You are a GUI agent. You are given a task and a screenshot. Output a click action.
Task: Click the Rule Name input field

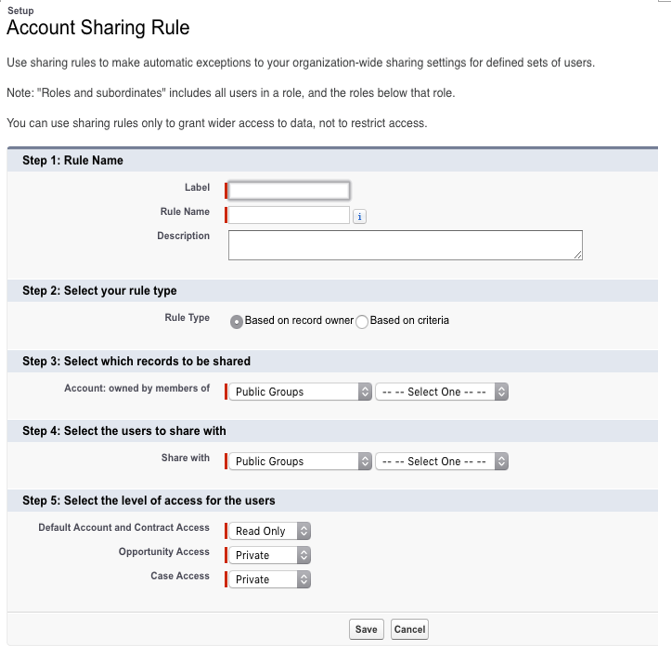289,215
